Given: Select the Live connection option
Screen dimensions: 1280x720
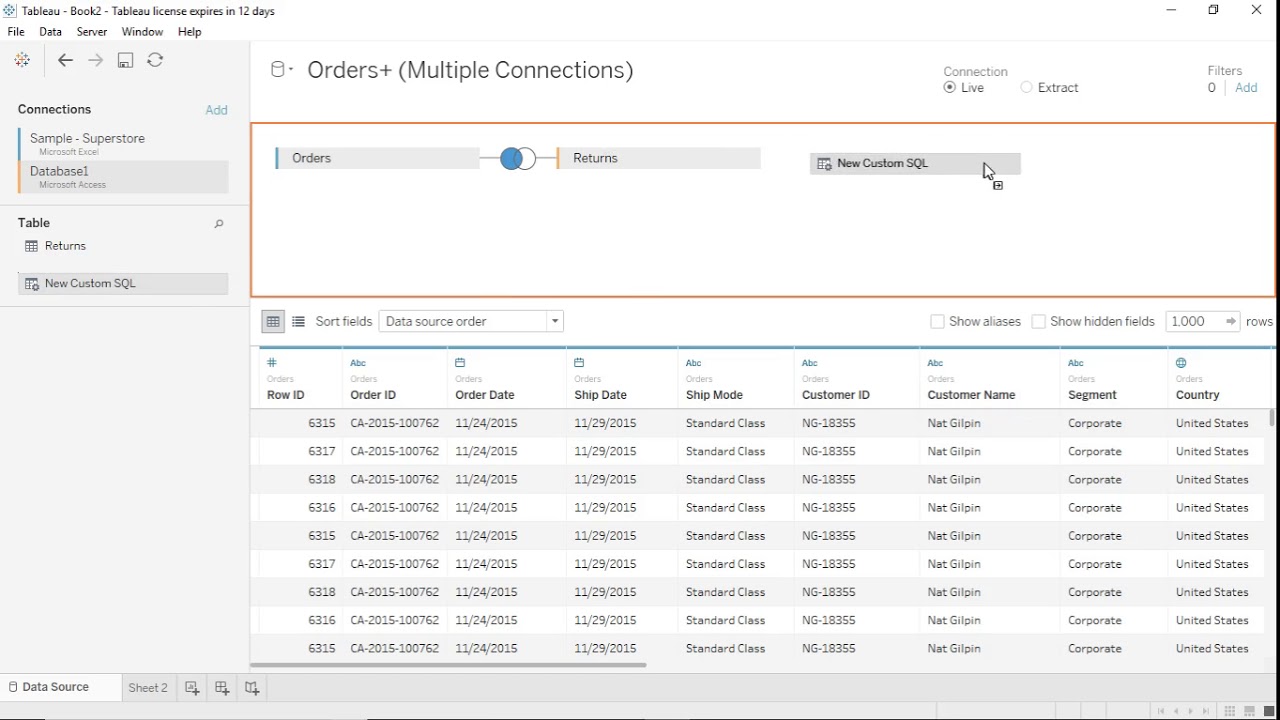Looking at the screenshot, I should click(964, 88).
